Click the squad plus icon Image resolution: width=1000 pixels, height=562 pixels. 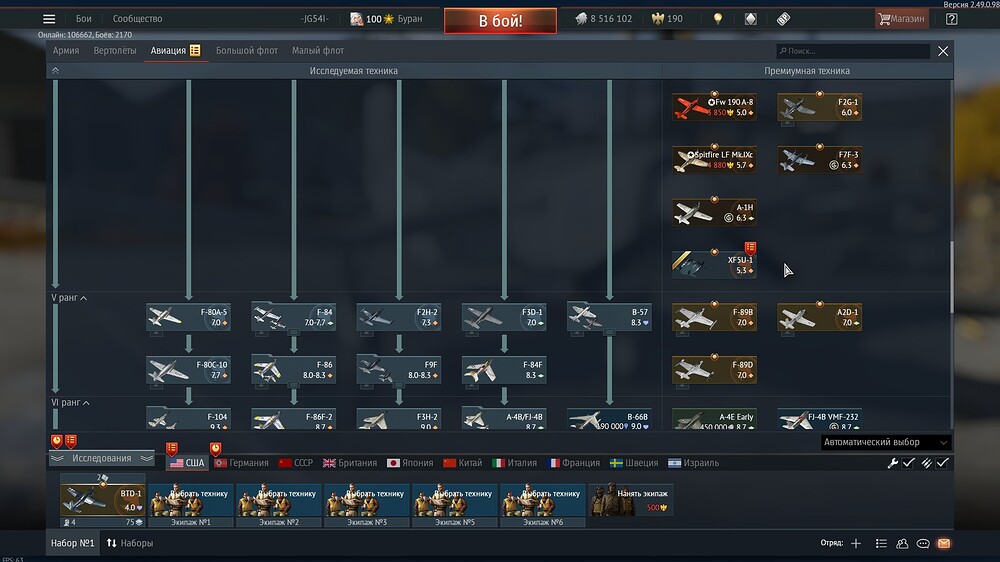855,543
